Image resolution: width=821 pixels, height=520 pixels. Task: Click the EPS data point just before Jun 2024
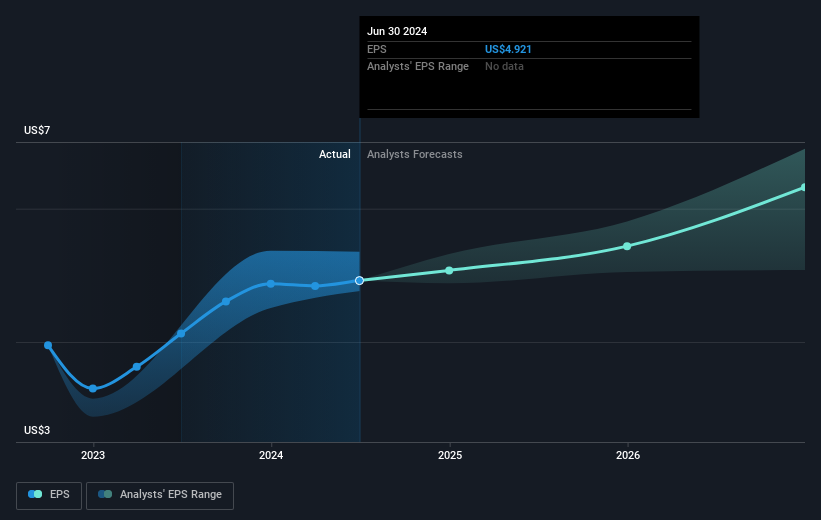(315, 286)
